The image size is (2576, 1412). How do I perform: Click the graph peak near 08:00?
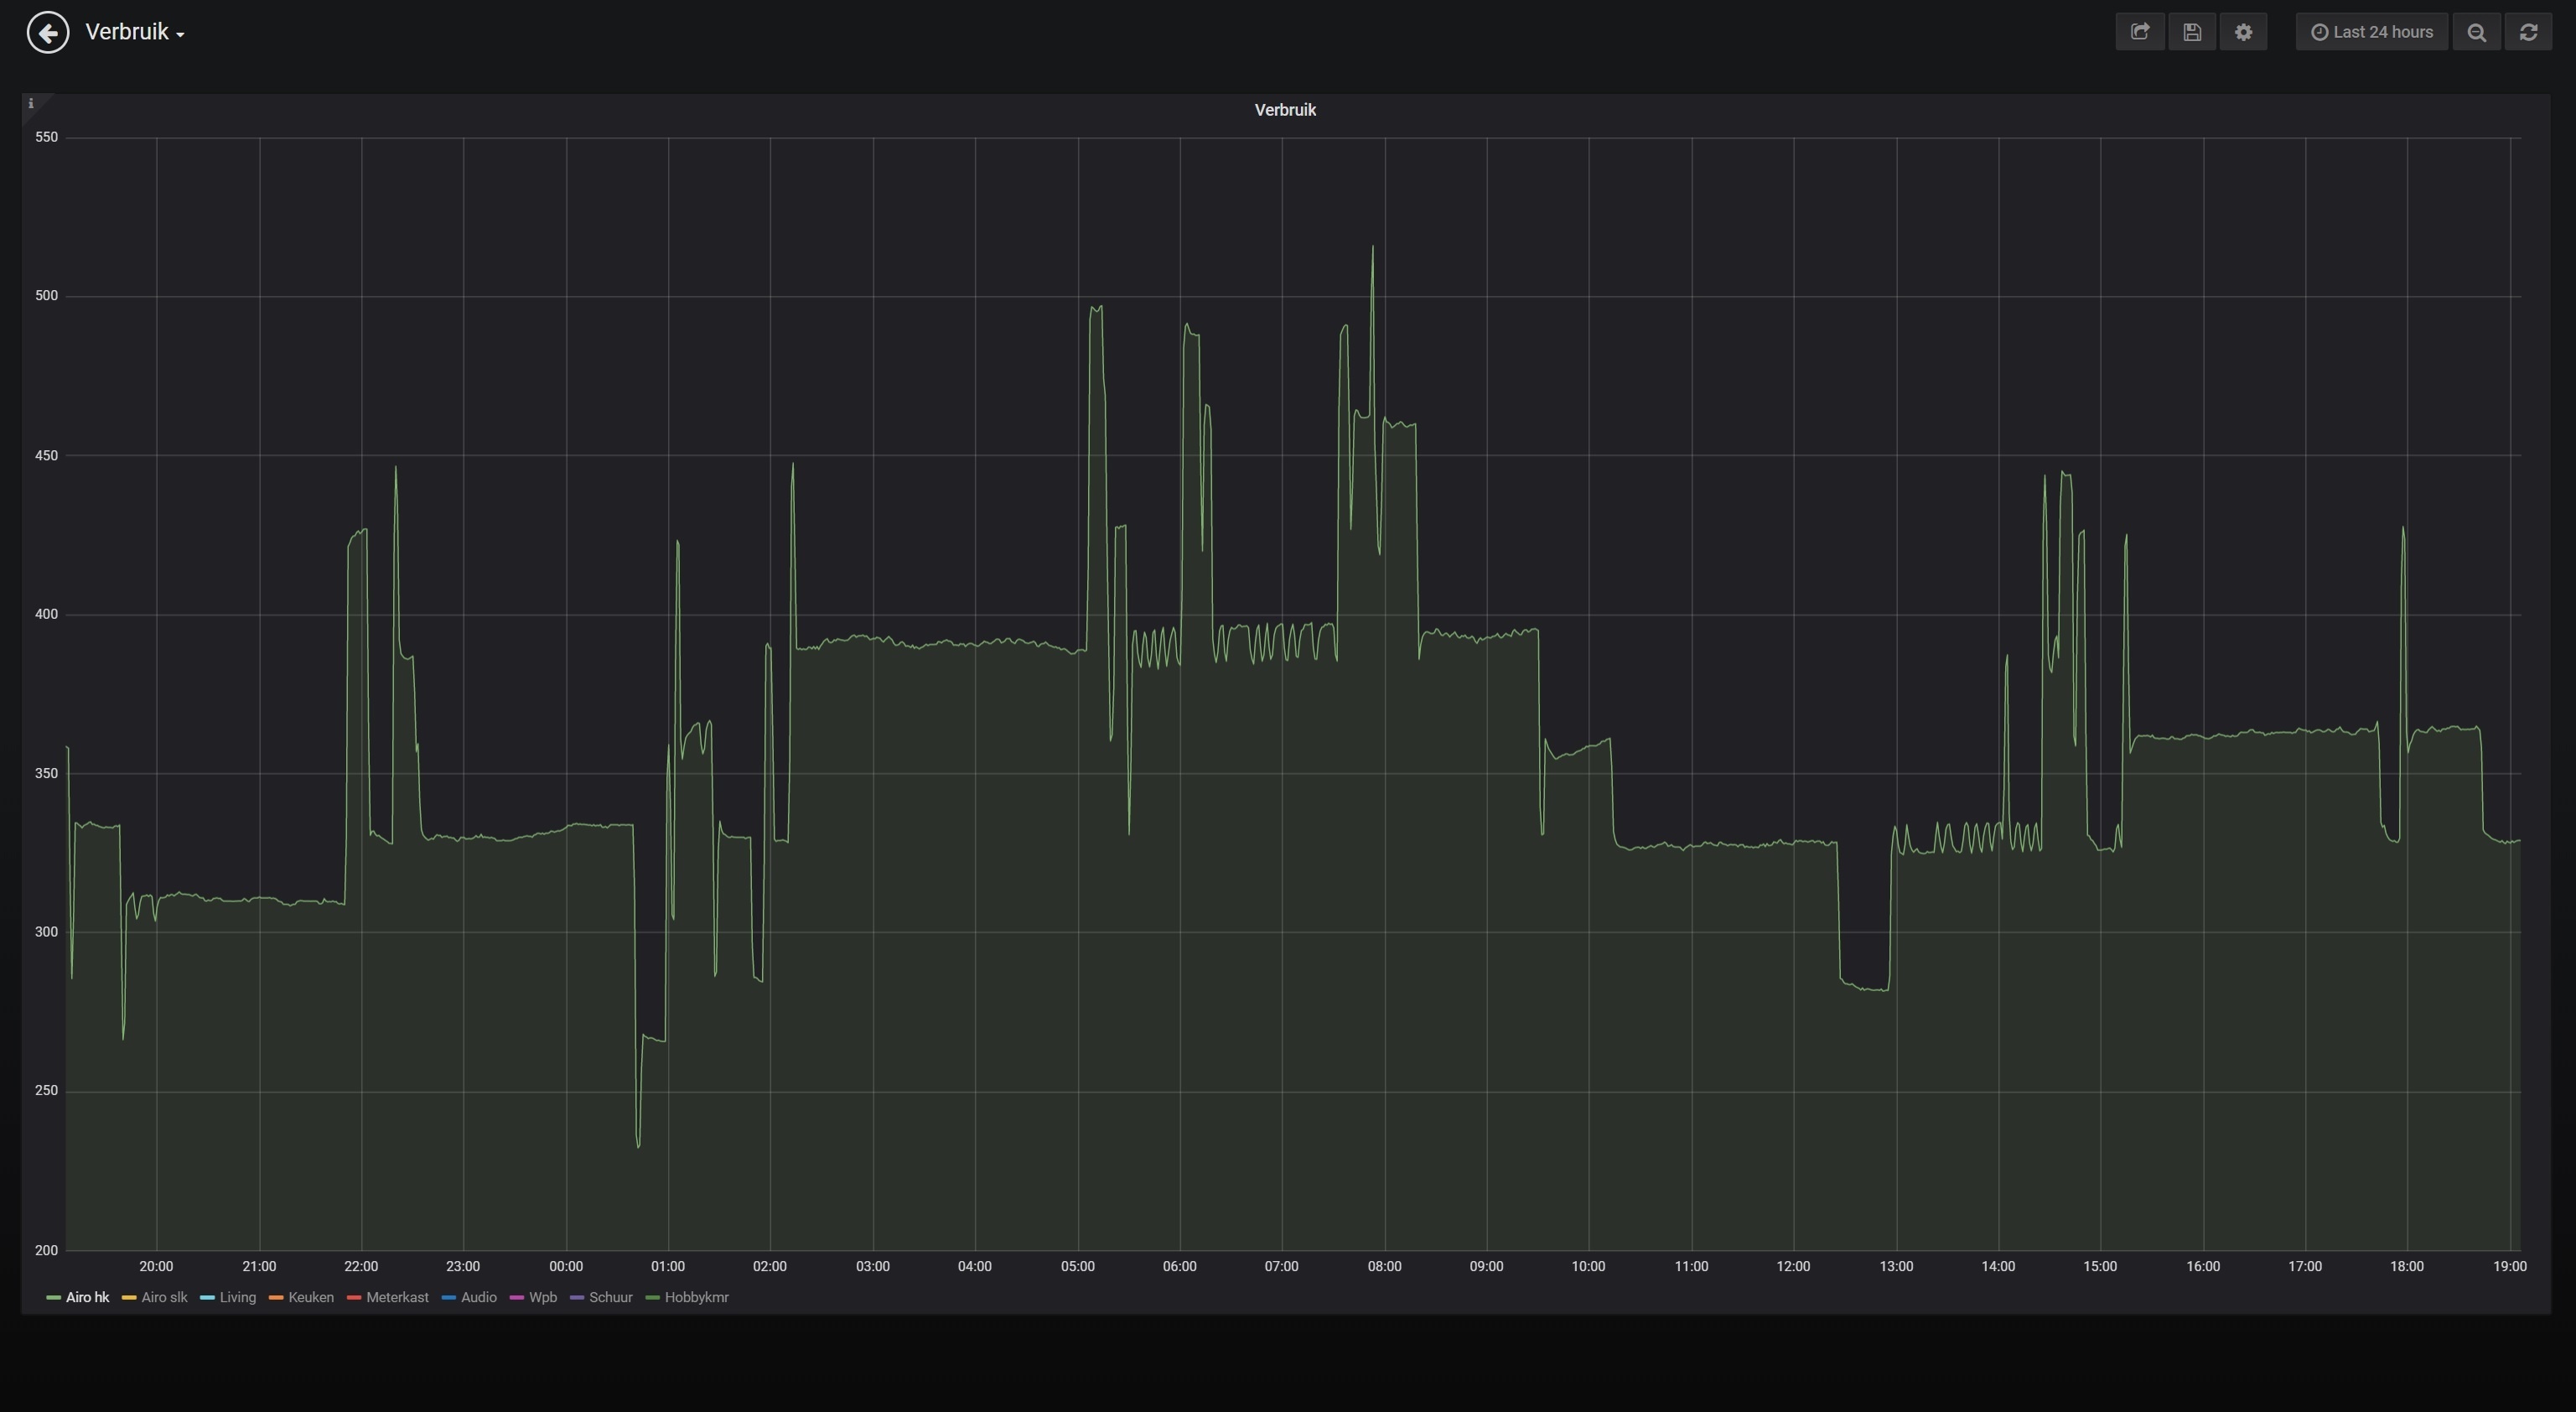coord(1372,248)
